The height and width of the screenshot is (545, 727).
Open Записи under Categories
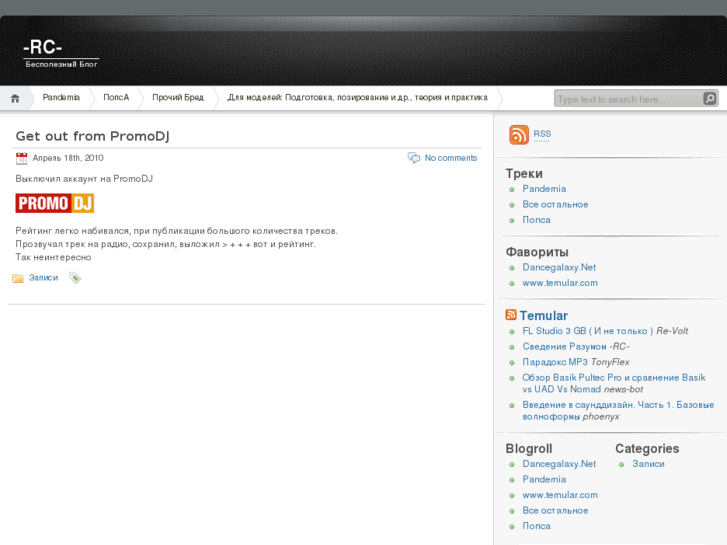coord(648,464)
